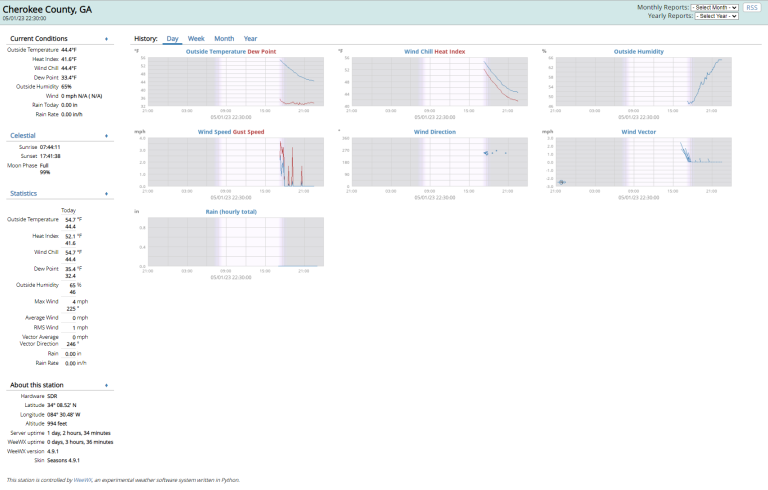Click the Outside Temperature Dew Point chart
The image size is (768, 490).
232,82
